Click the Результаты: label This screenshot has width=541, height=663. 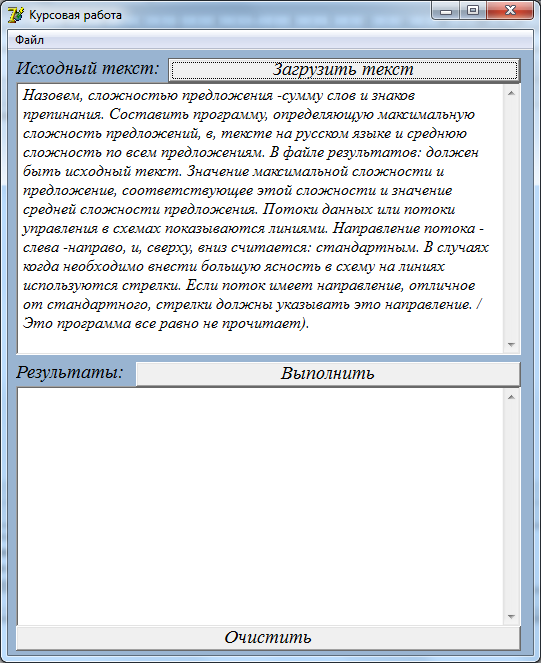pyautogui.click(x=70, y=373)
